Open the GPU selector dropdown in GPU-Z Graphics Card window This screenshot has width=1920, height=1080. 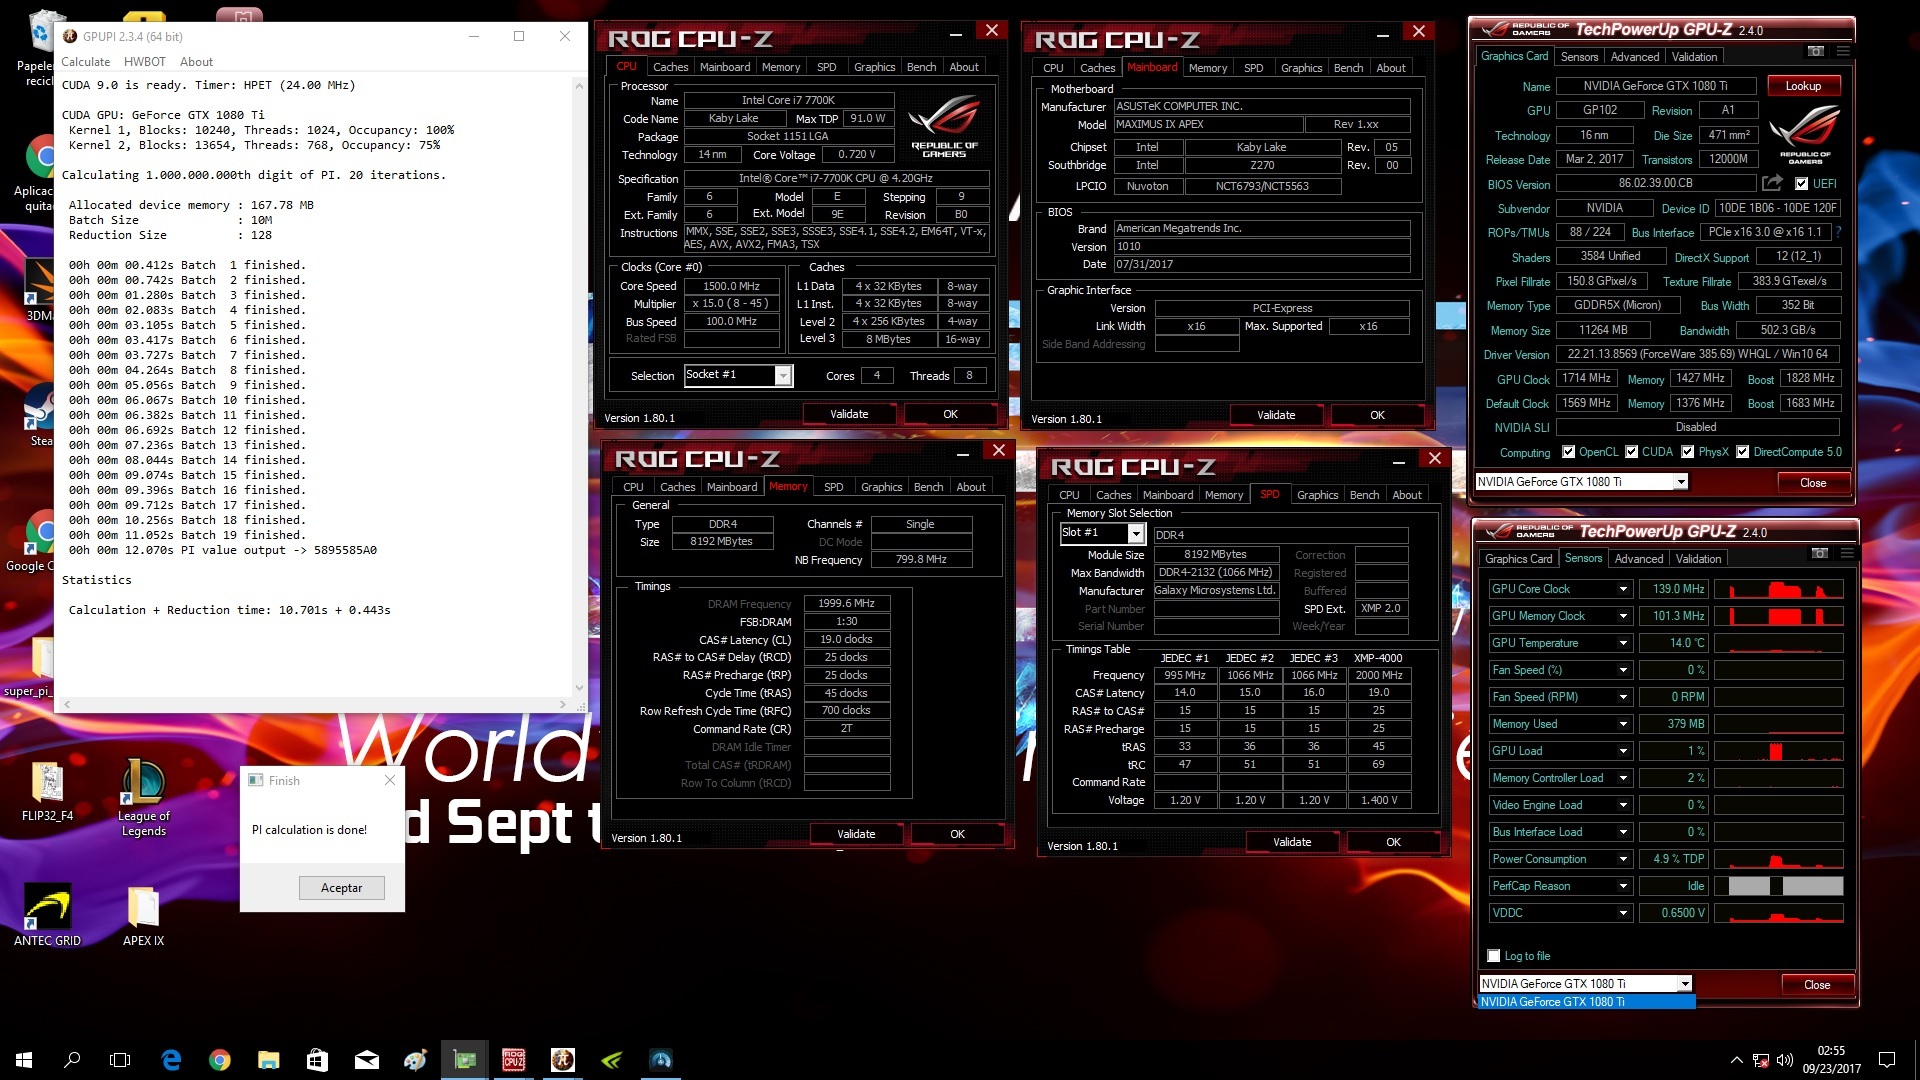coord(1681,482)
